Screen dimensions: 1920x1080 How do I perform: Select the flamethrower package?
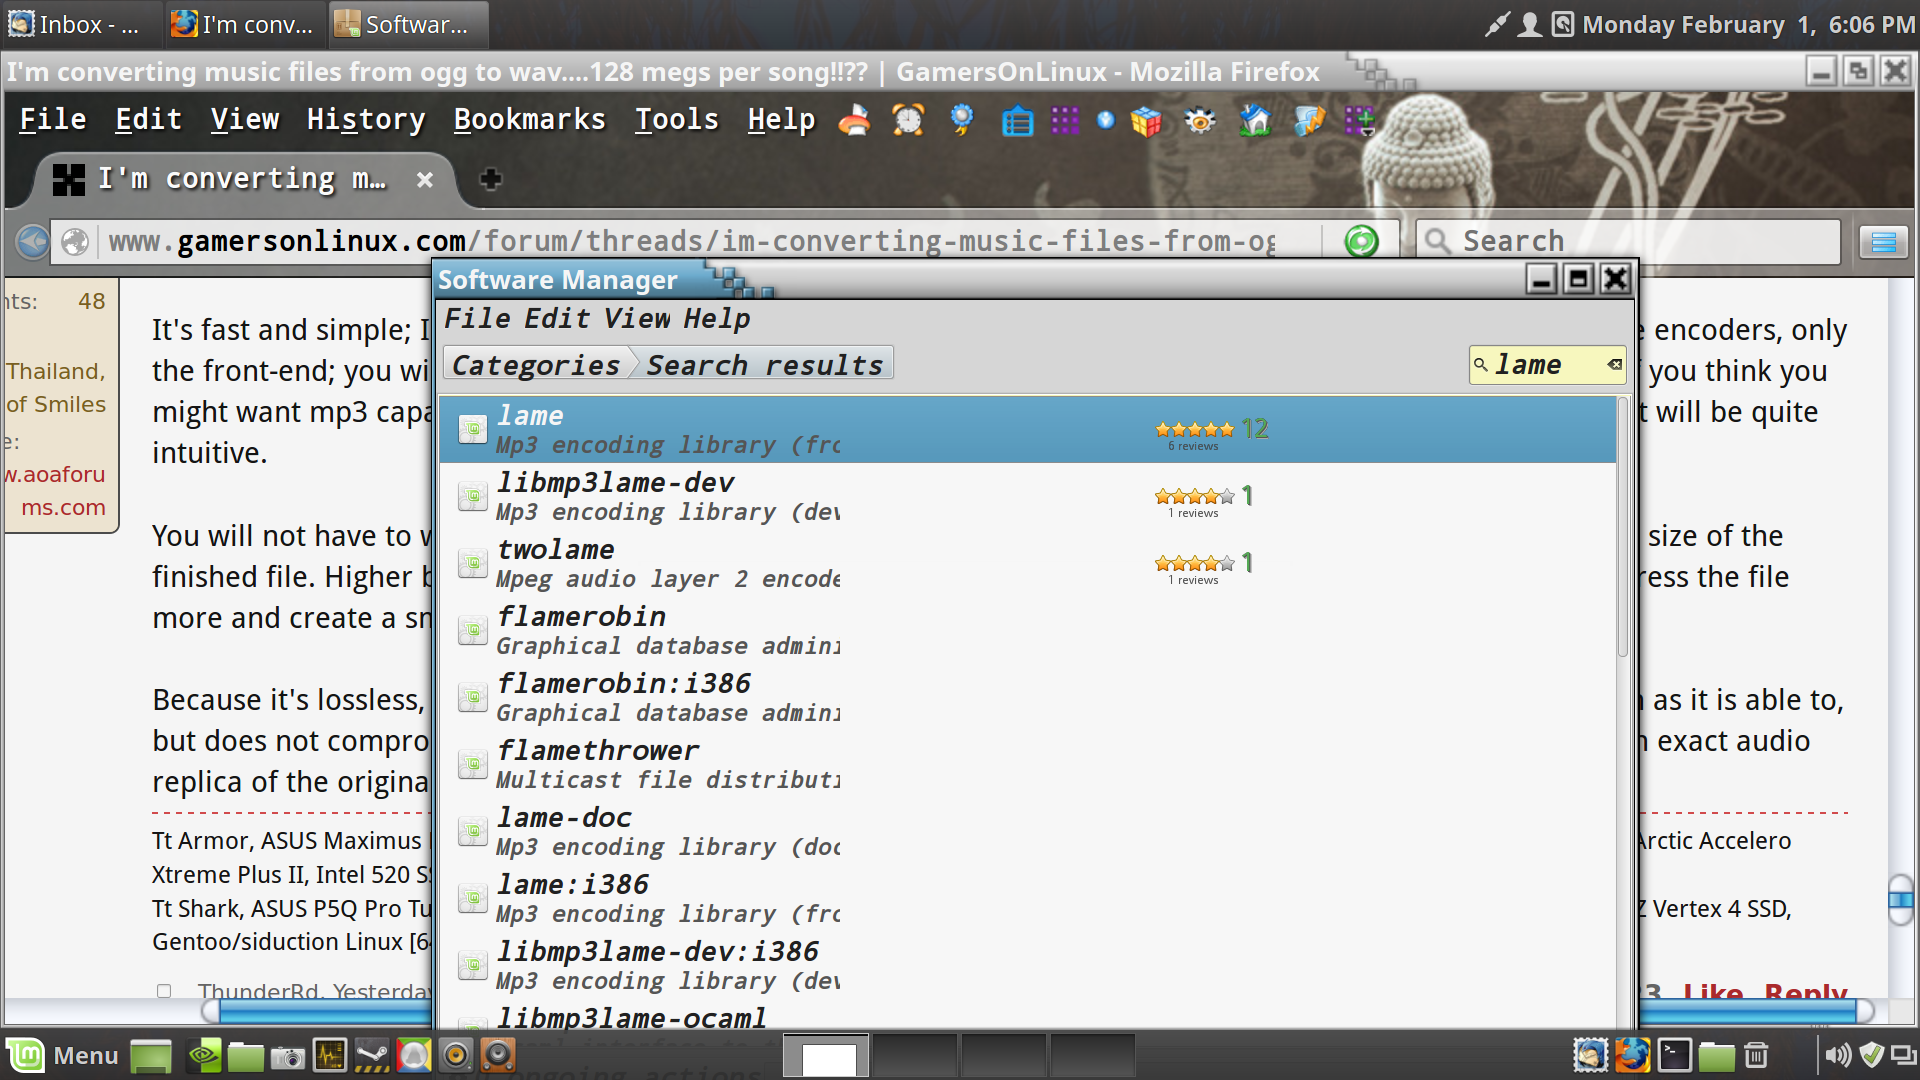(1027, 764)
